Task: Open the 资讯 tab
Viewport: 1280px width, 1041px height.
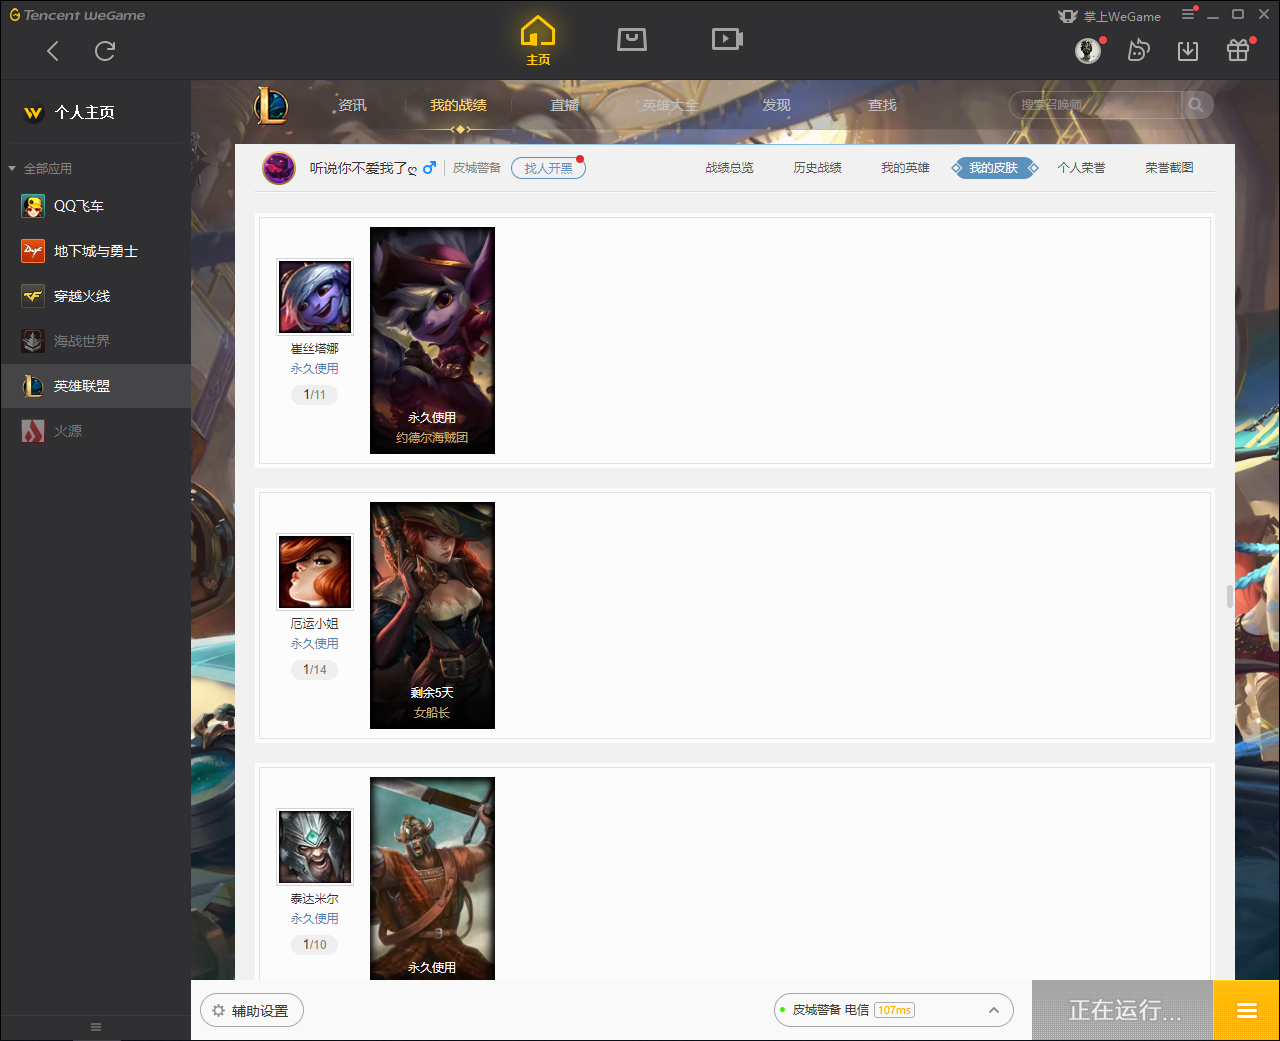Action: pyautogui.click(x=352, y=105)
